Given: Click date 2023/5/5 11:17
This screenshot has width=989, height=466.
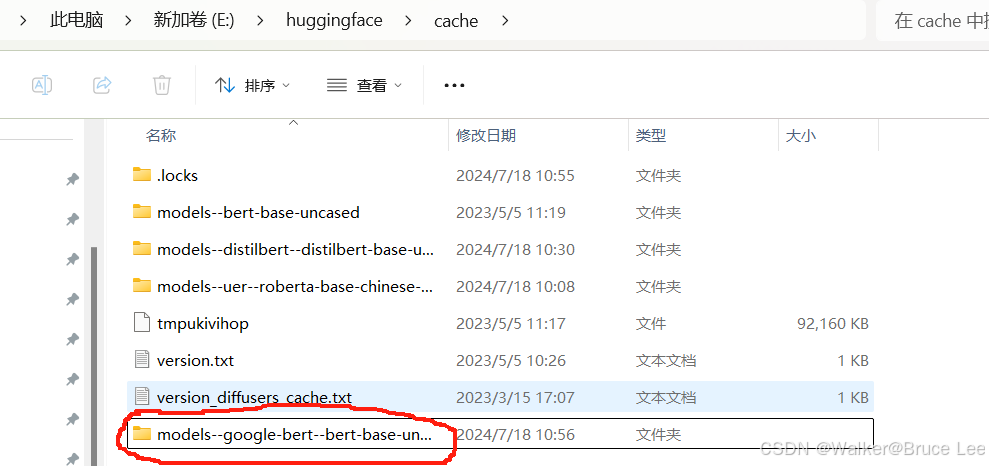Looking at the screenshot, I should [x=511, y=323].
